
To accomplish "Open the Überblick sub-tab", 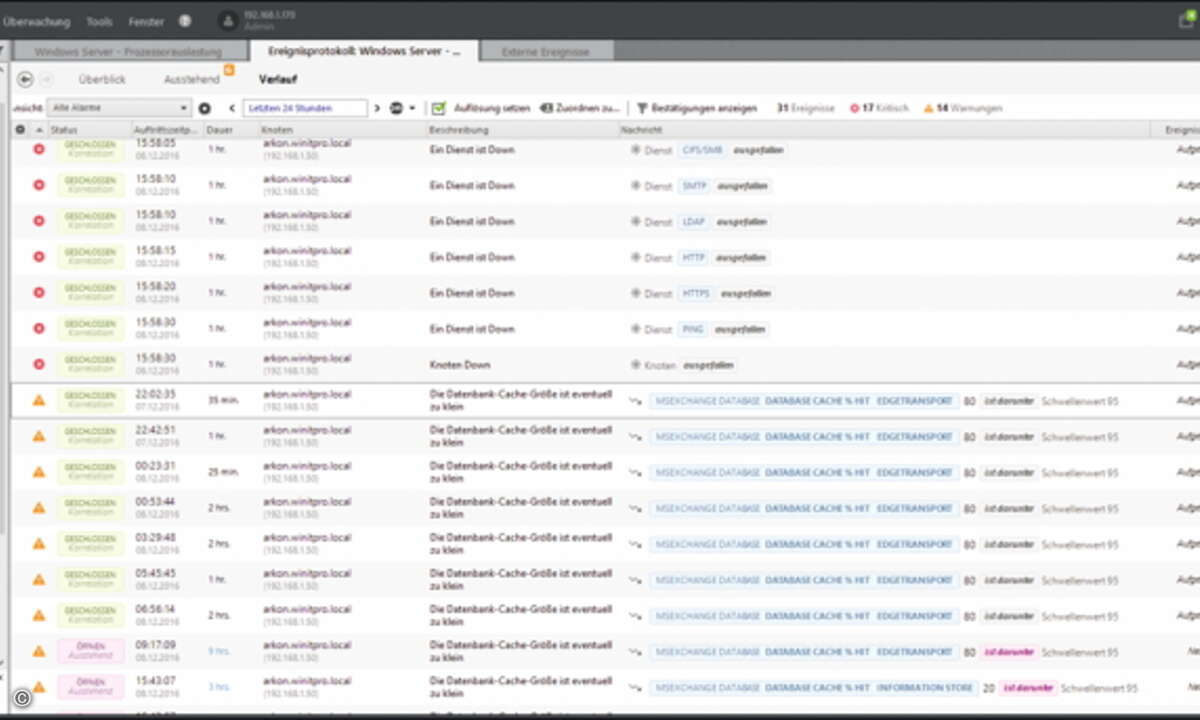I will click(102, 79).
